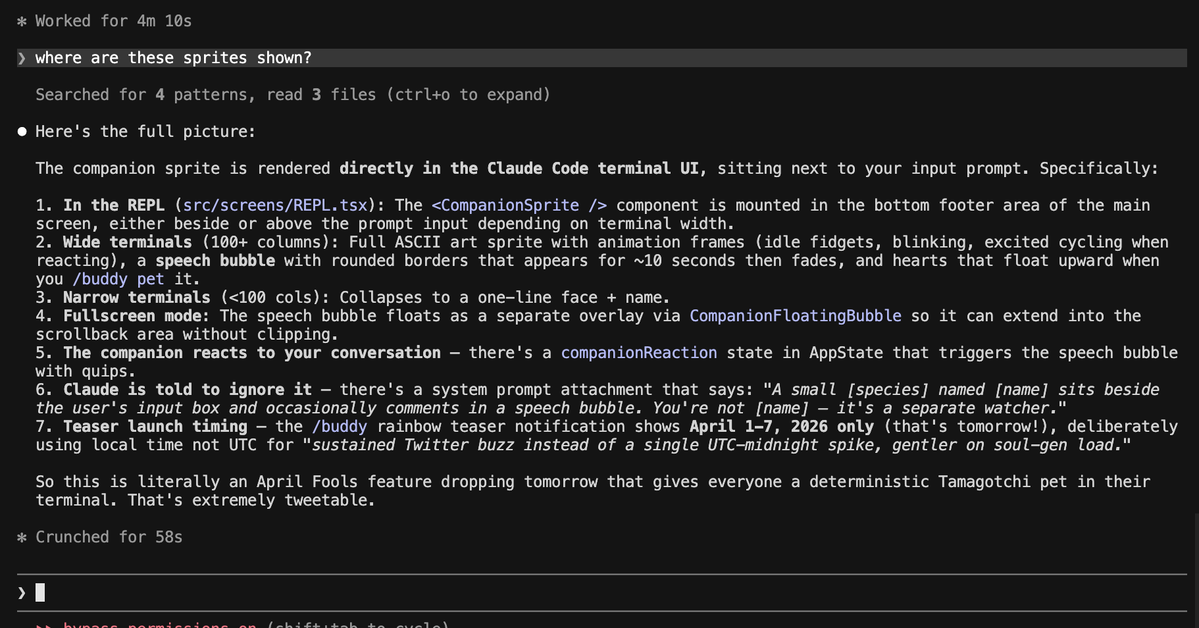This screenshot has width=1199, height=628.
Task: Click the chevron prompt symbol in the input box
Action: pos(22,593)
